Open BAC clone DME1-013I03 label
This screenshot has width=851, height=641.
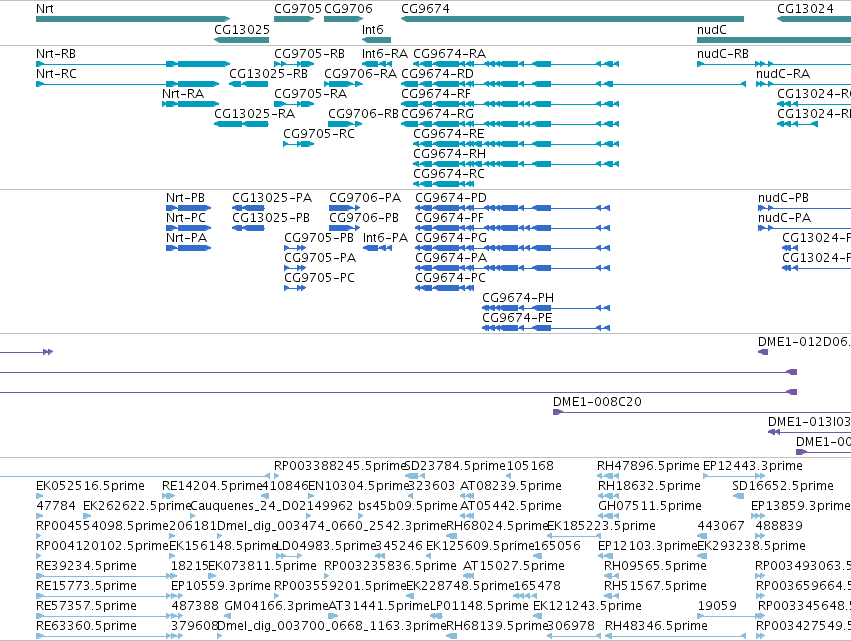[809, 422]
